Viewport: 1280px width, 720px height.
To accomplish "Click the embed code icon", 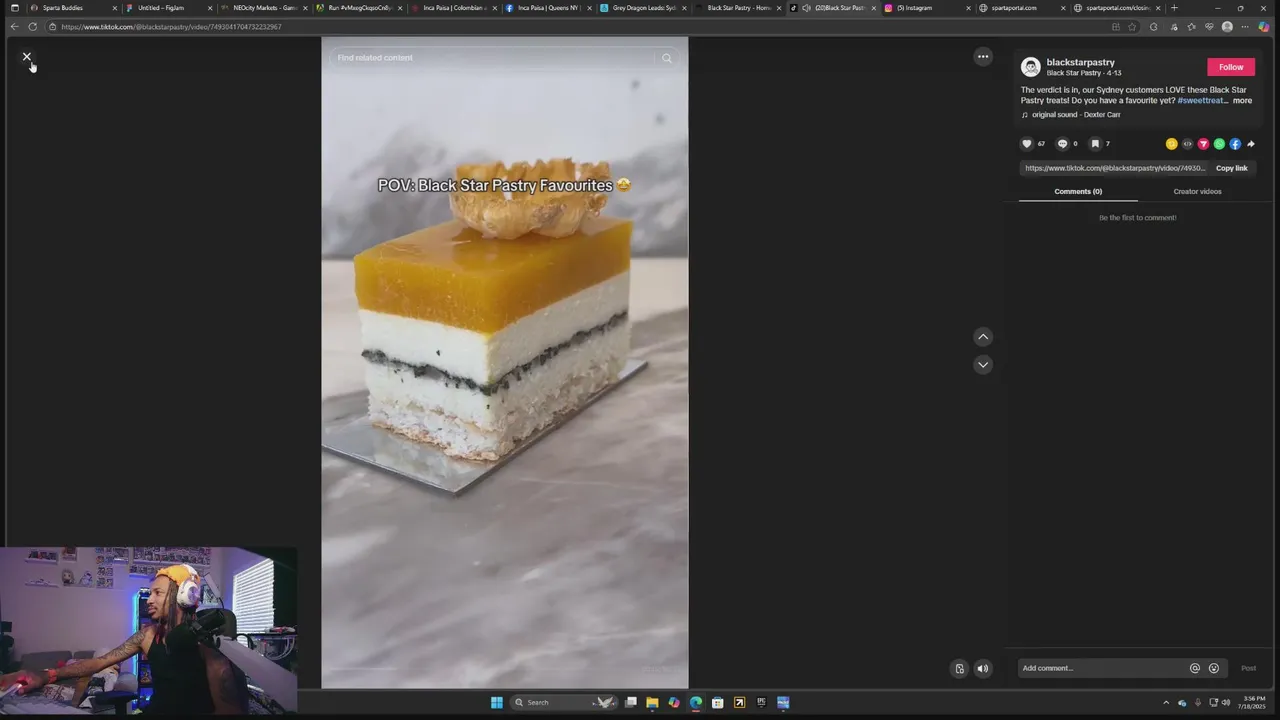I will coord(1188,144).
